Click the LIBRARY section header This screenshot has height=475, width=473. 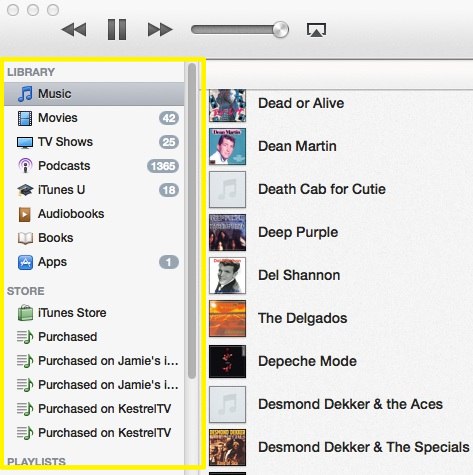pyautogui.click(x=31, y=72)
